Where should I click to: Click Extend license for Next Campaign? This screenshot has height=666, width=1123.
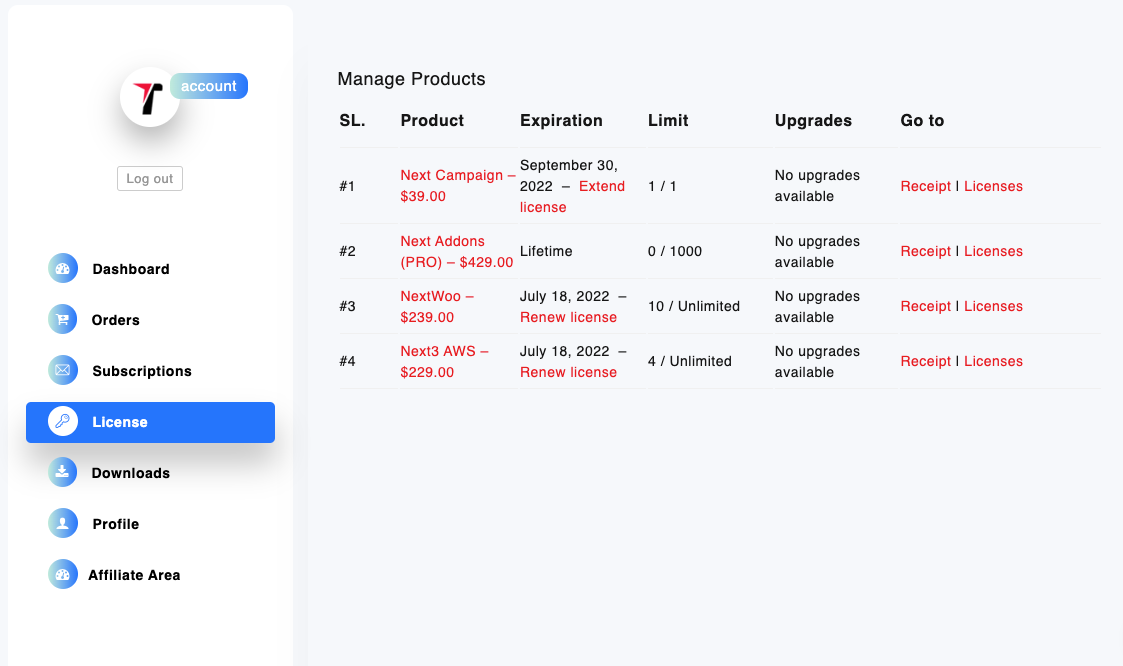pyautogui.click(x=601, y=187)
